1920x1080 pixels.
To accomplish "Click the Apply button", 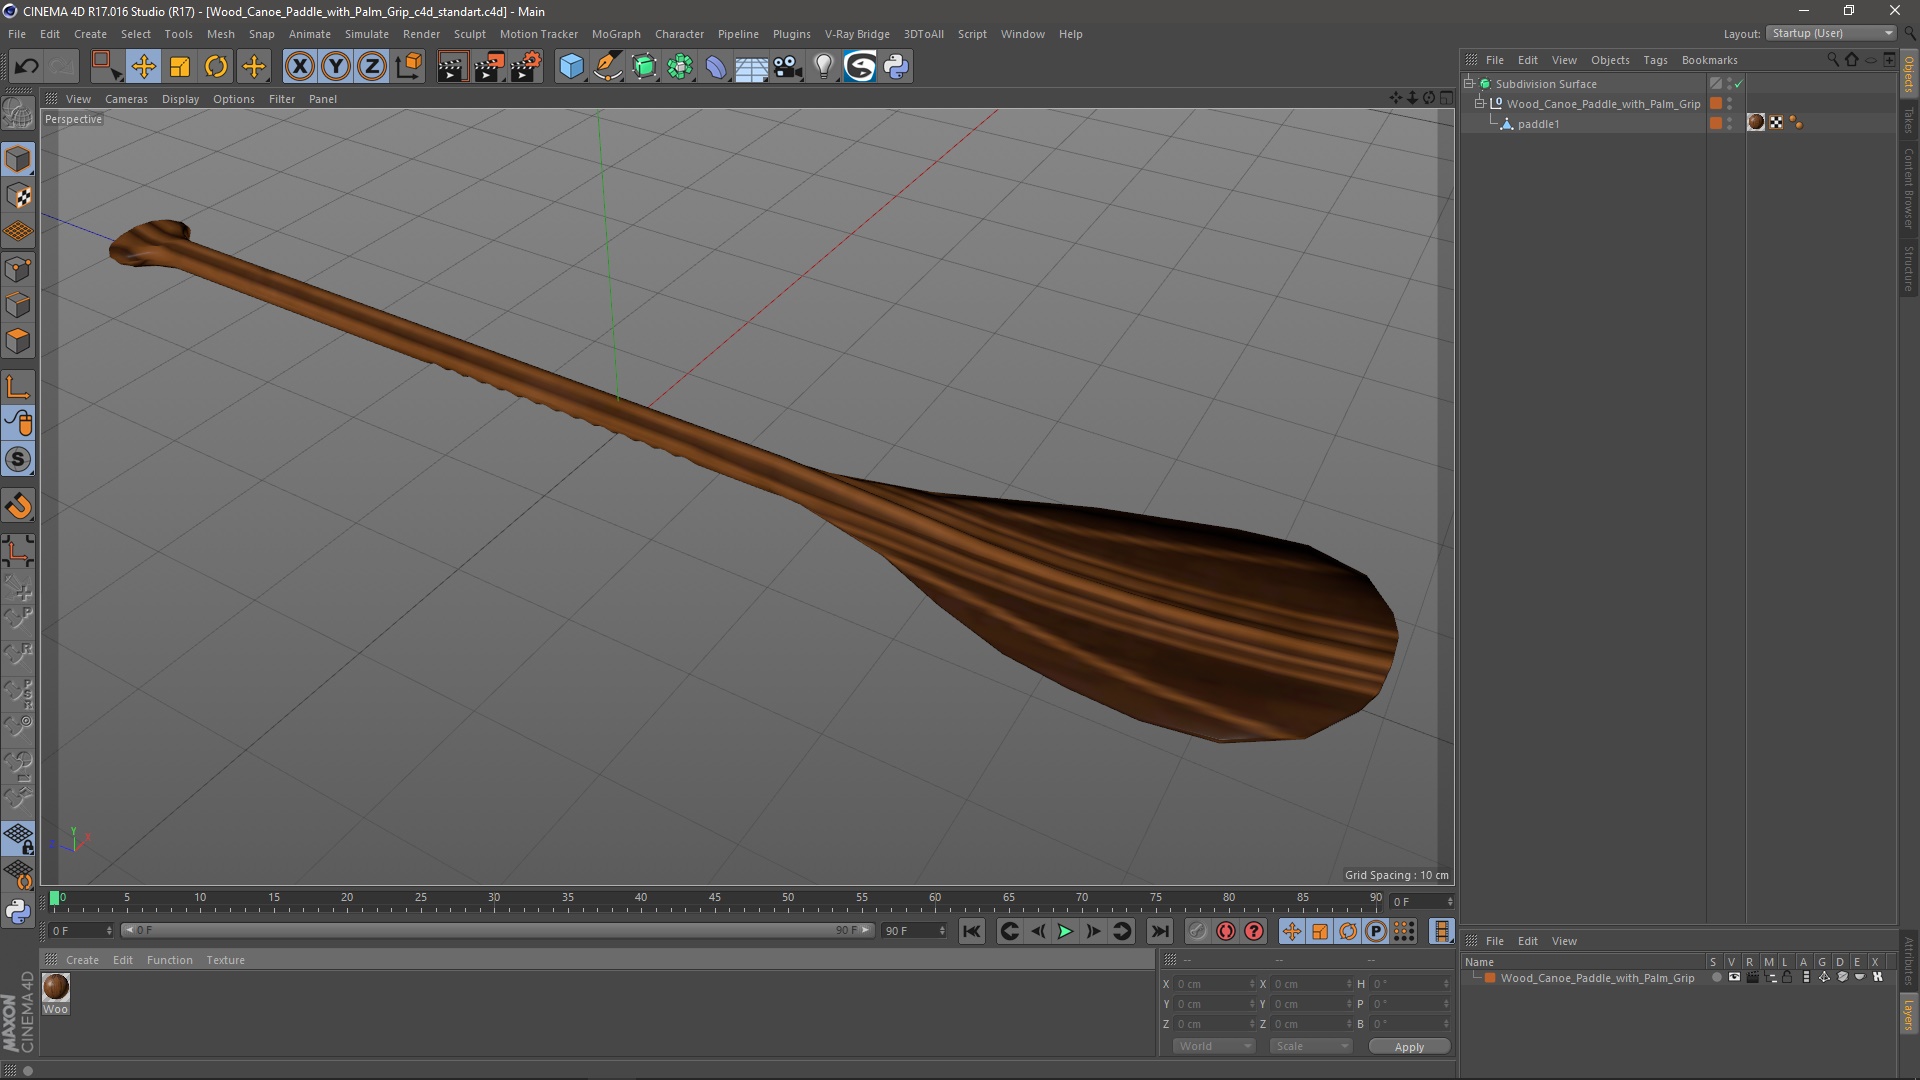I will 1409,1047.
